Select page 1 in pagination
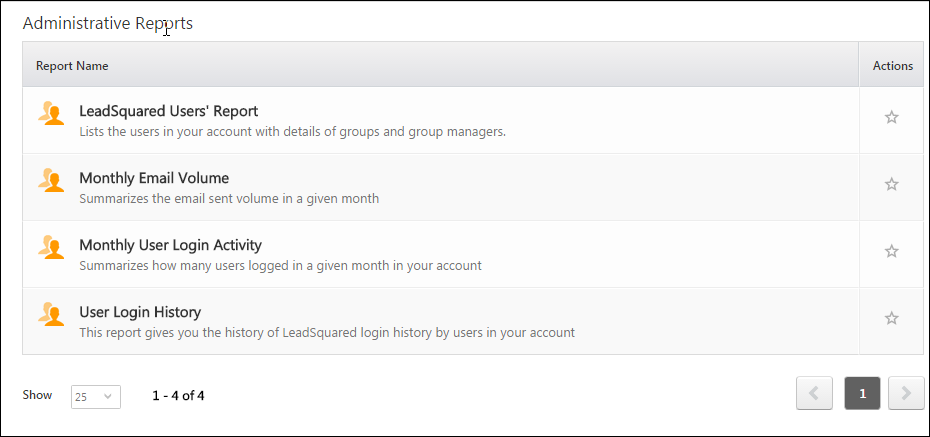This screenshot has height=437, width=930. [x=862, y=394]
